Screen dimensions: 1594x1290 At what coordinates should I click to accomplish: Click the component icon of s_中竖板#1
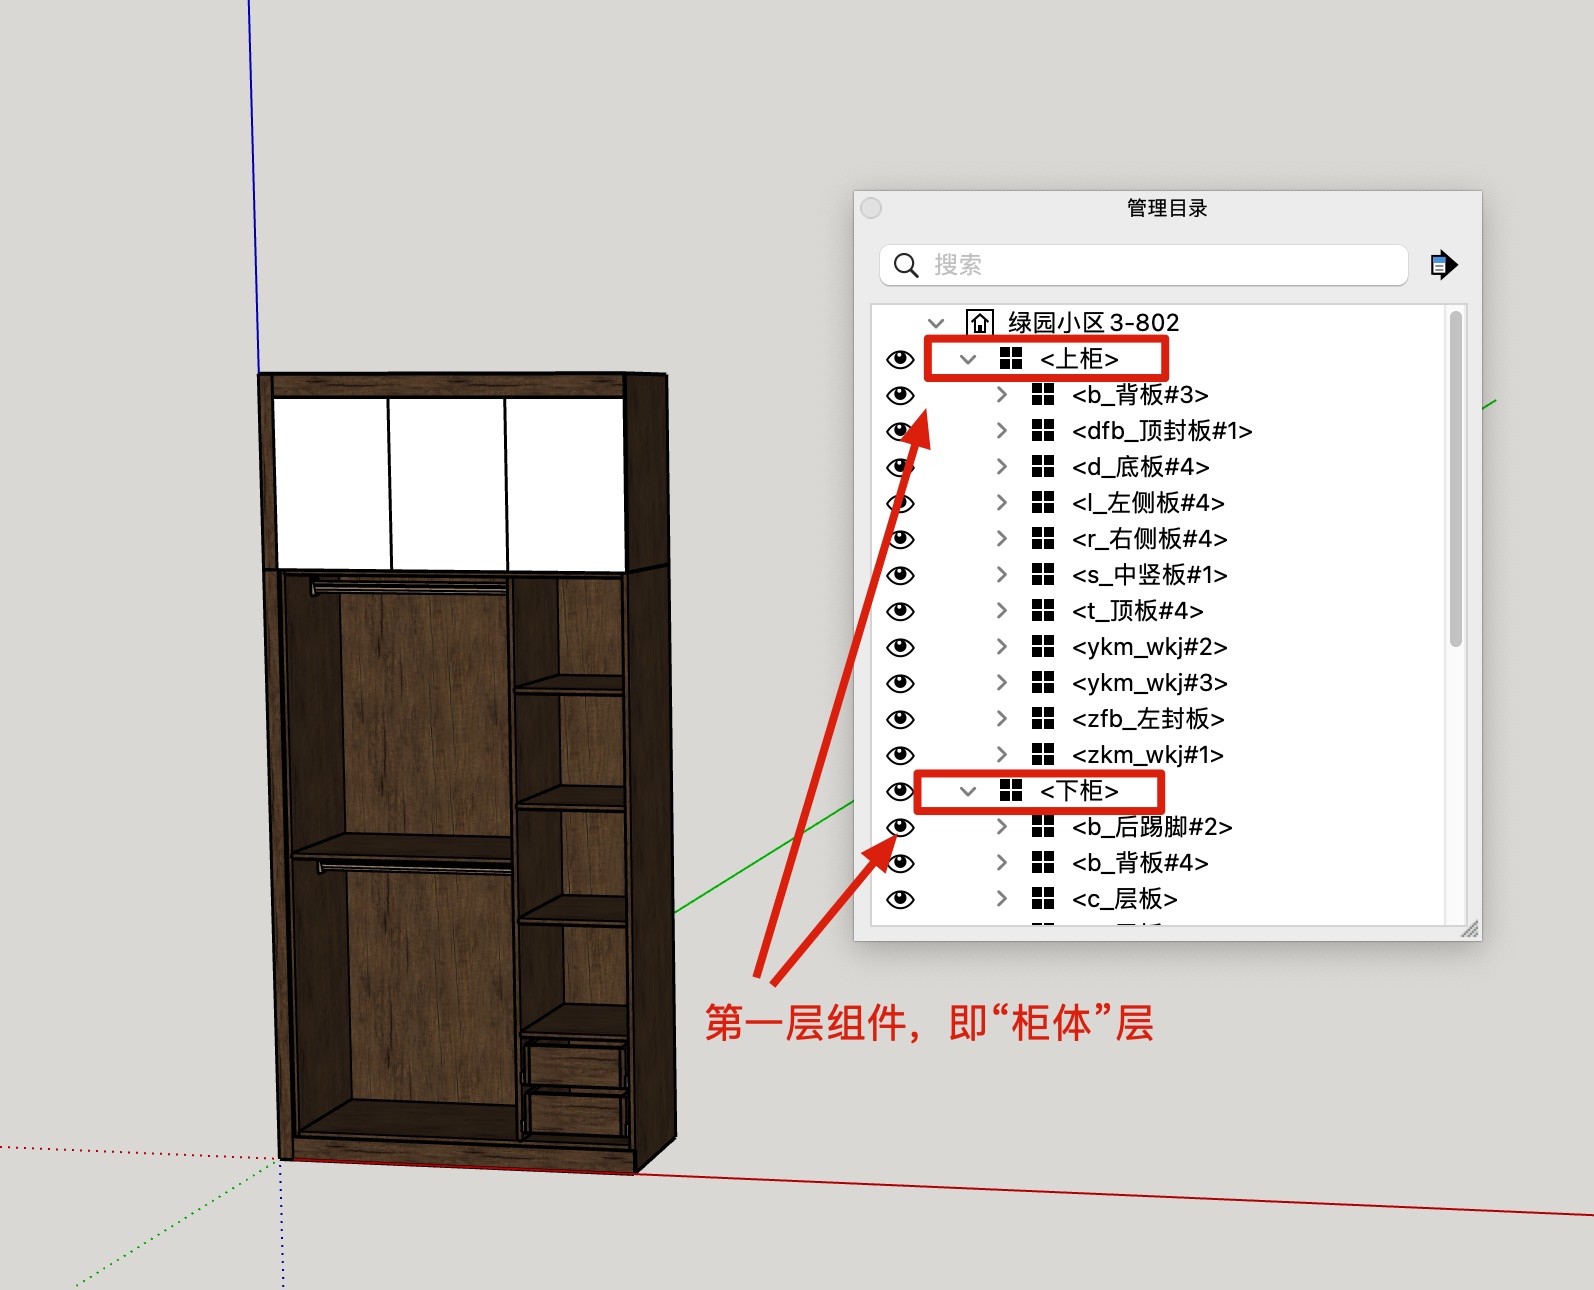tap(1043, 574)
